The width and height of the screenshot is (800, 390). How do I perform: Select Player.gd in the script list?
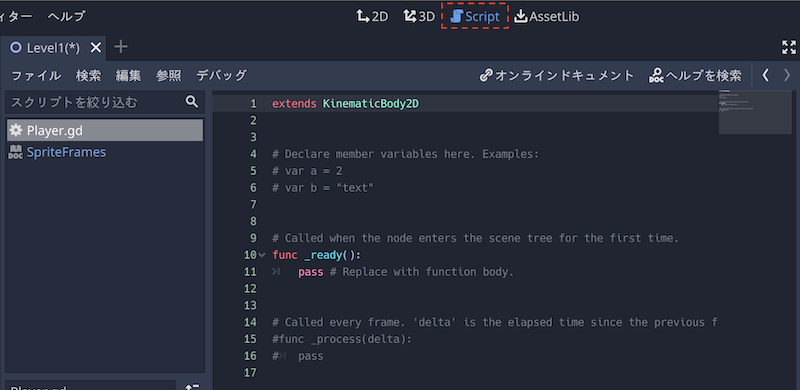pos(105,130)
